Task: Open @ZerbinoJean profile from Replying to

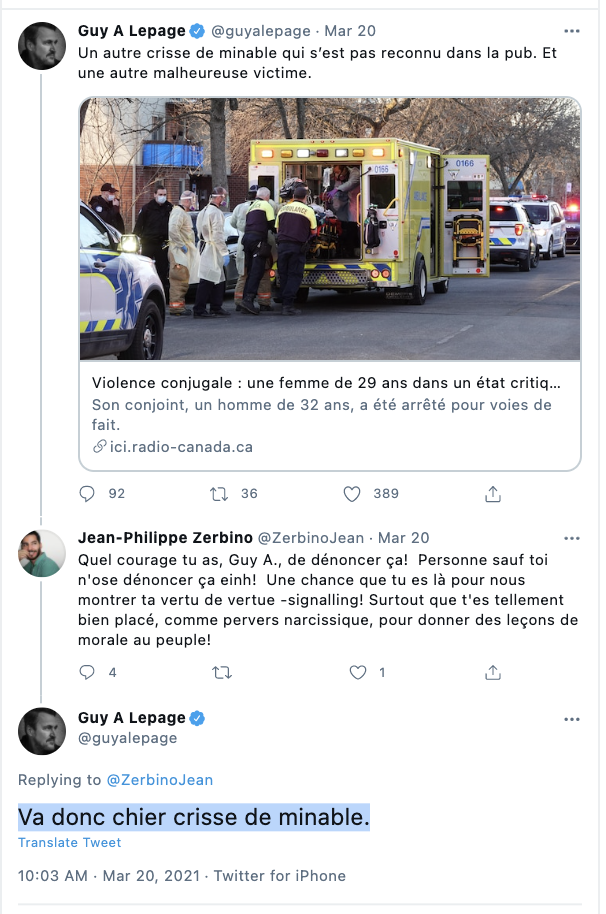Action: click(x=160, y=780)
